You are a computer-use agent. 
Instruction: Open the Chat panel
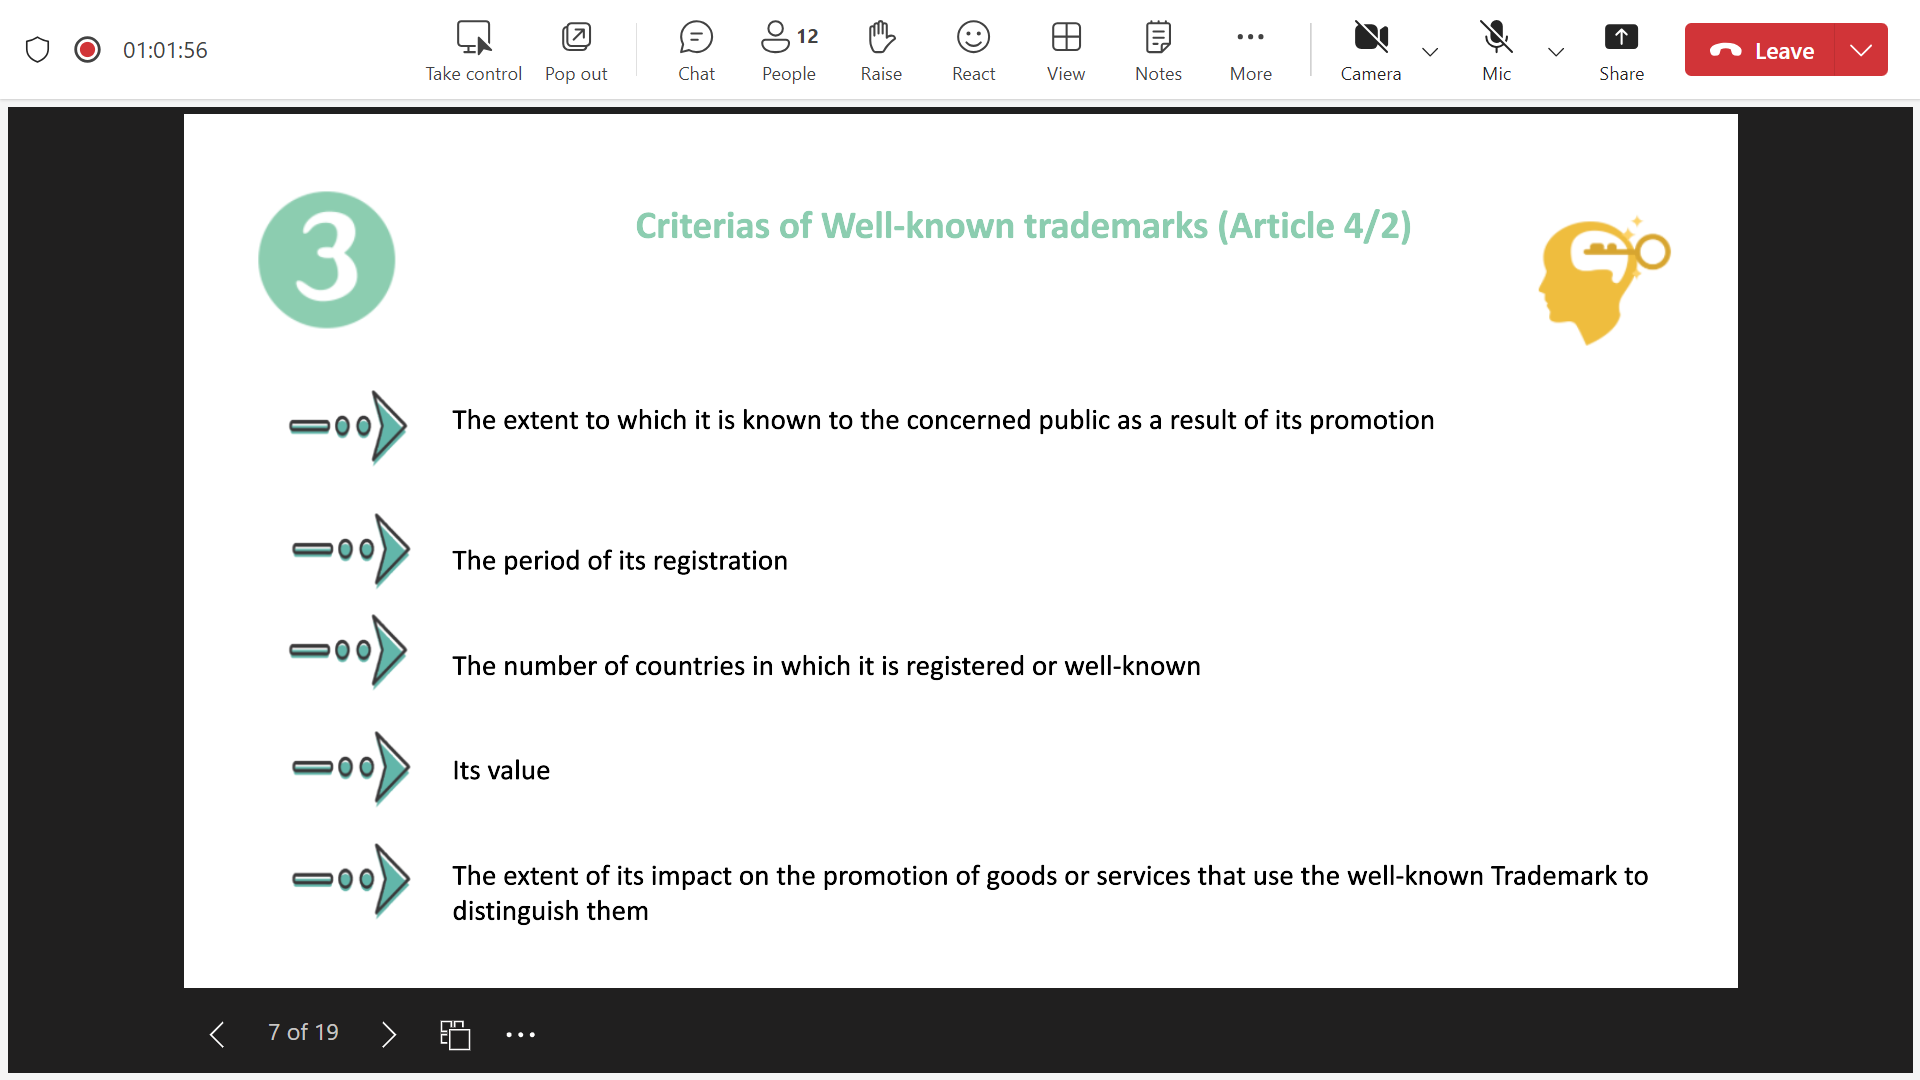click(696, 50)
